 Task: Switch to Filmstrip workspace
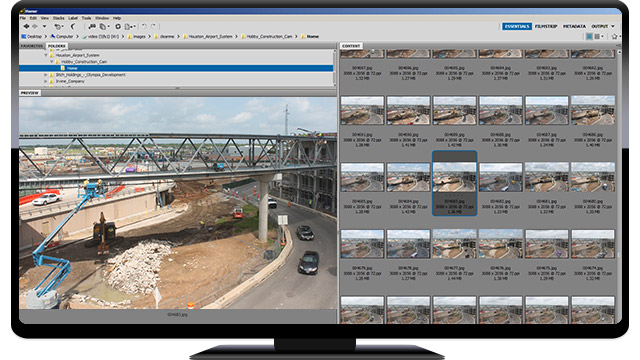coord(546,26)
